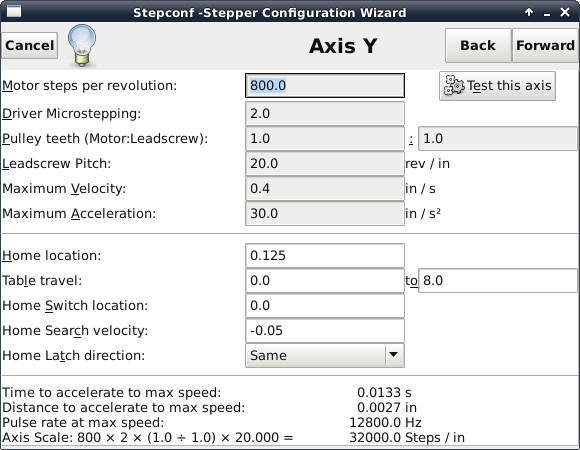Select the Maximum Velocity input field

click(x=325, y=189)
